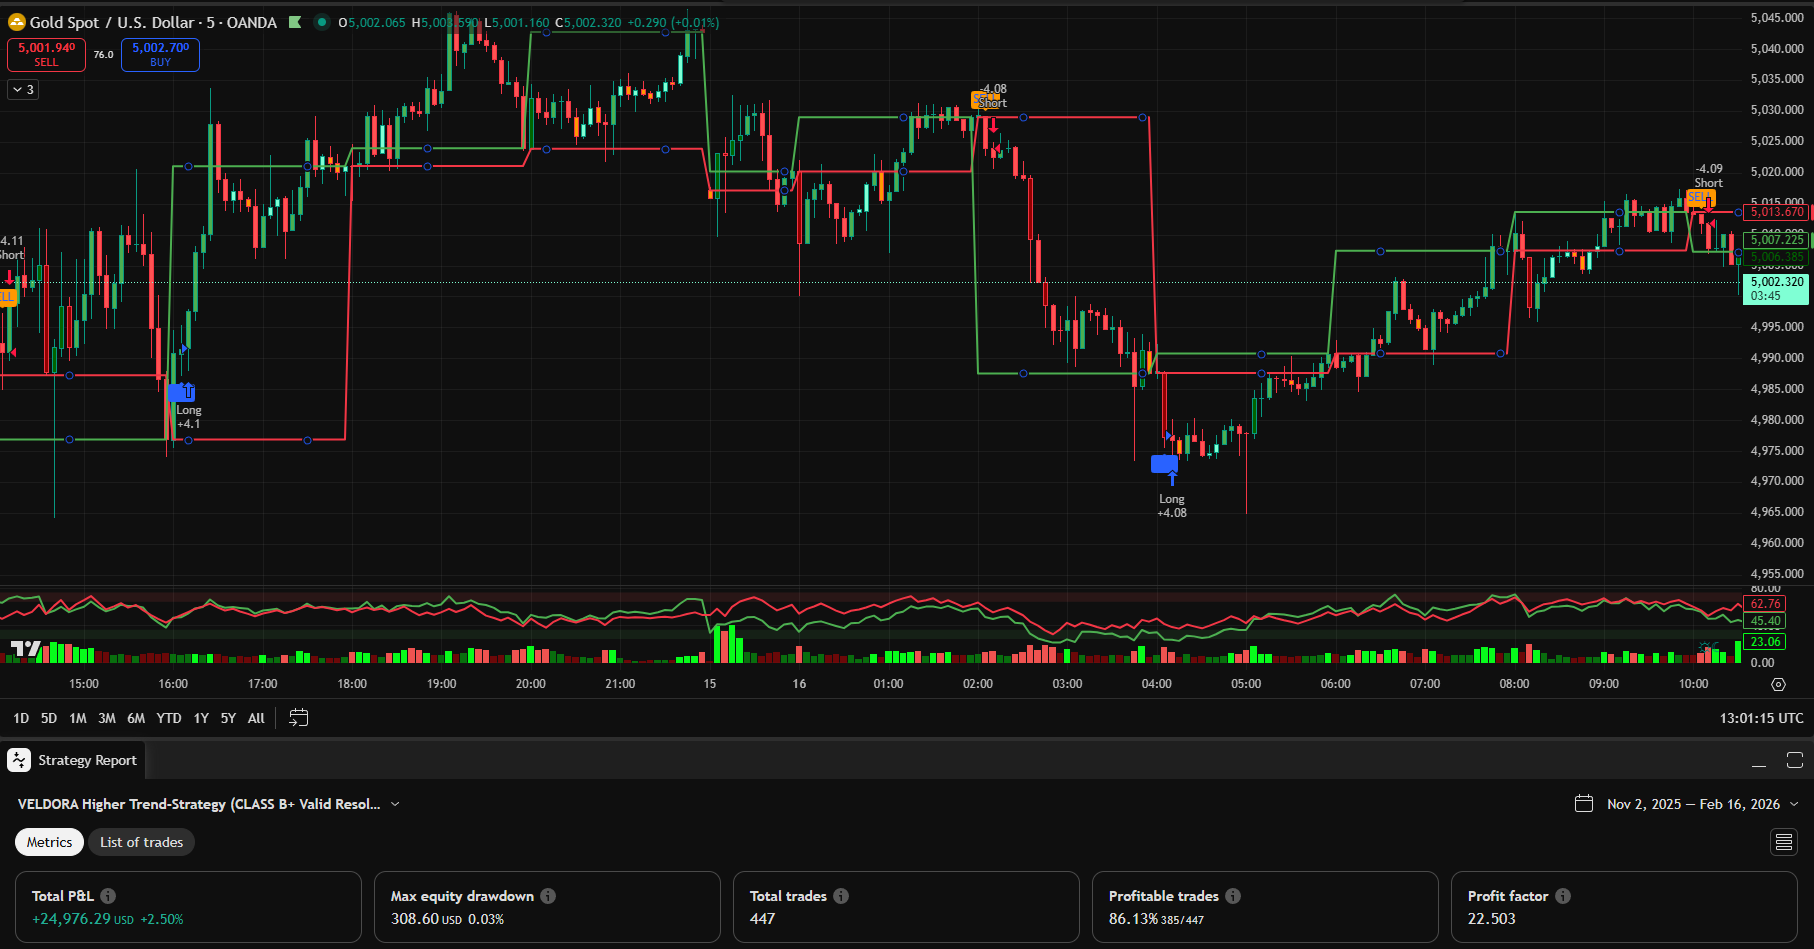Screen dimensions: 1814x949
Task: Click the 447 total trades value
Action: (x=762, y=919)
